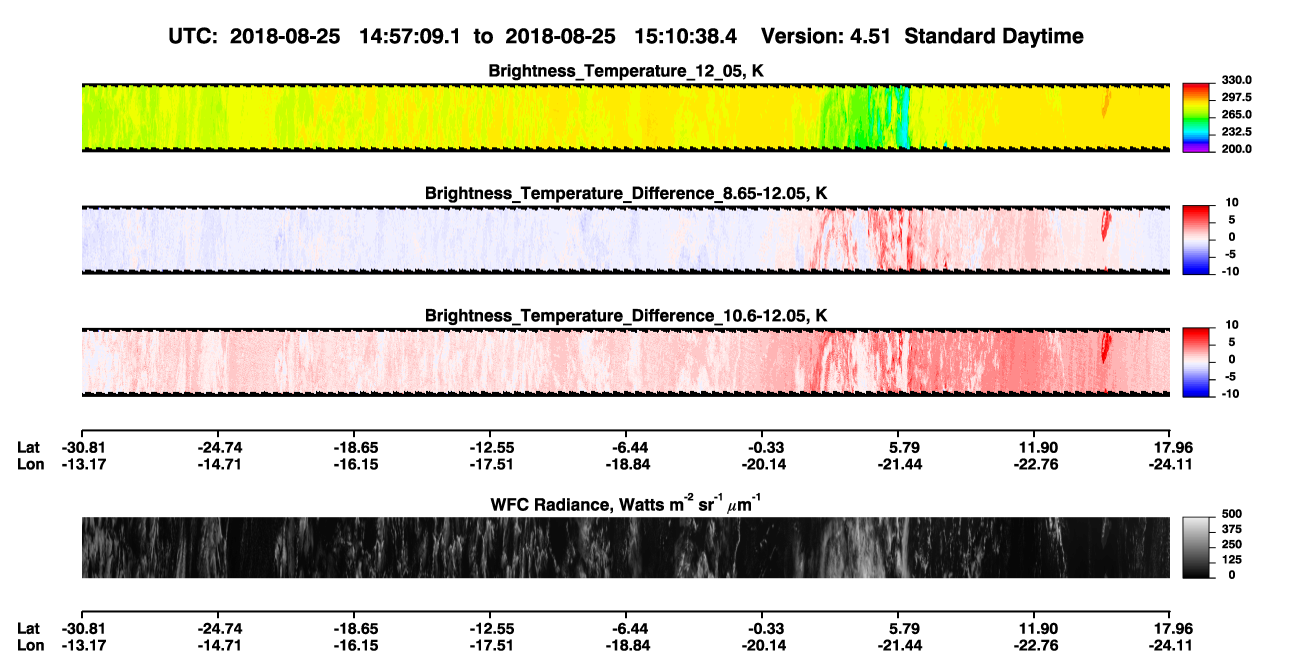
Task: Click the Brightness_Temperature_12_05 color scale bar
Action: (x=1196, y=117)
